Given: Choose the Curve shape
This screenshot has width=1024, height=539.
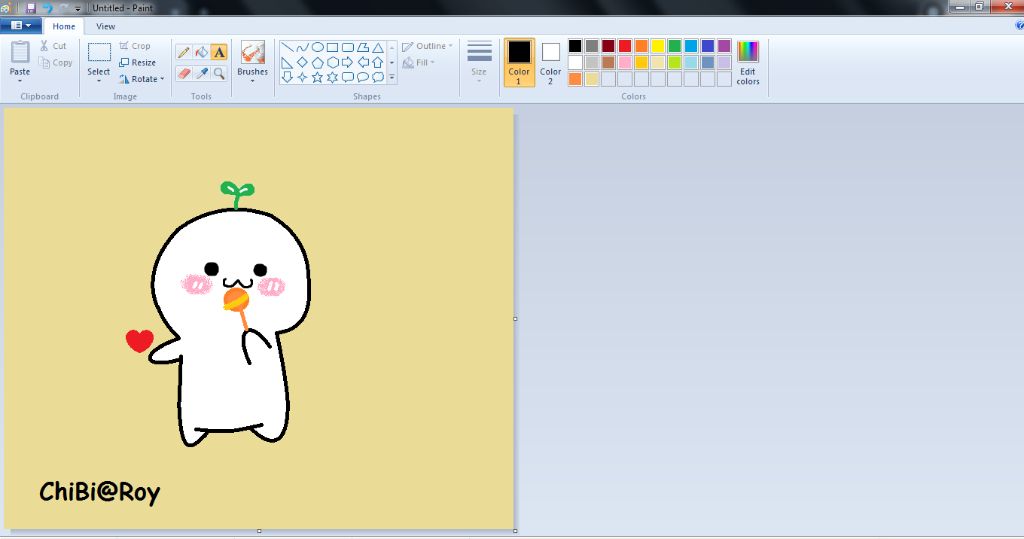Looking at the screenshot, I should (x=302, y=47).
